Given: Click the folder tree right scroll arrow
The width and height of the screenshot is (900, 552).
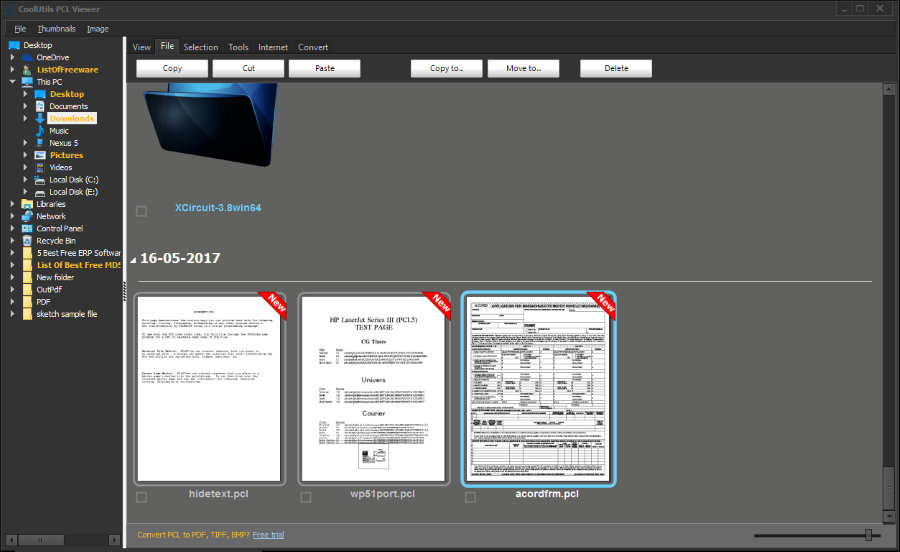Looking at the screenshot, I should pyautogui.click(x=114, y=540).
